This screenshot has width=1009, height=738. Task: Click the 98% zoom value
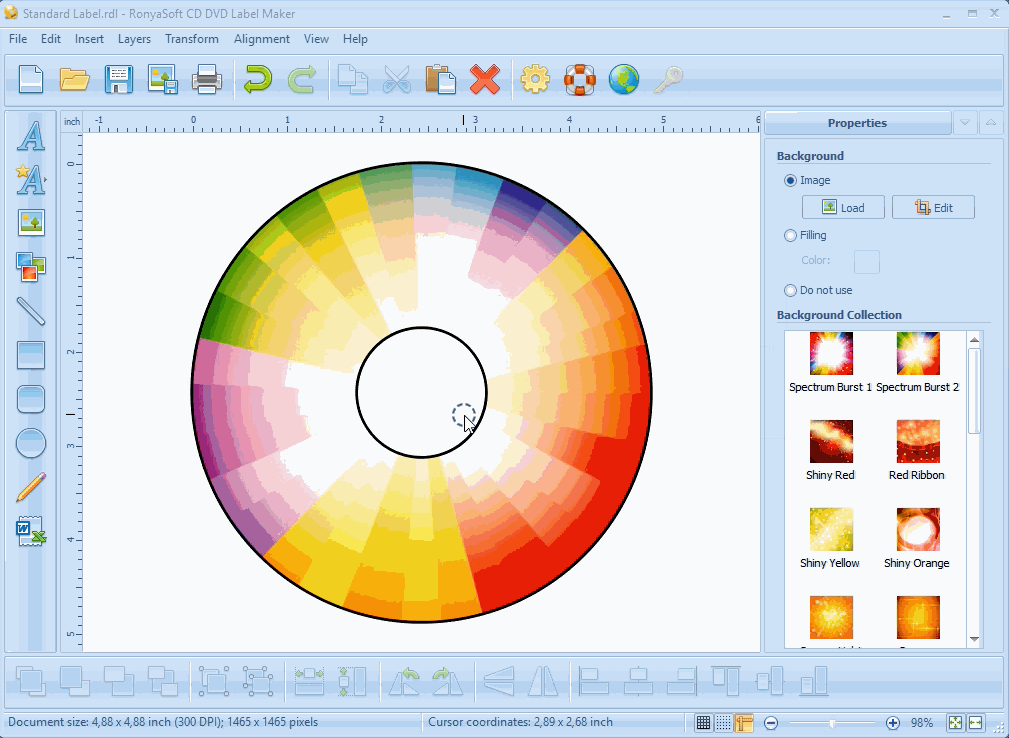click(x=922, y=723)
